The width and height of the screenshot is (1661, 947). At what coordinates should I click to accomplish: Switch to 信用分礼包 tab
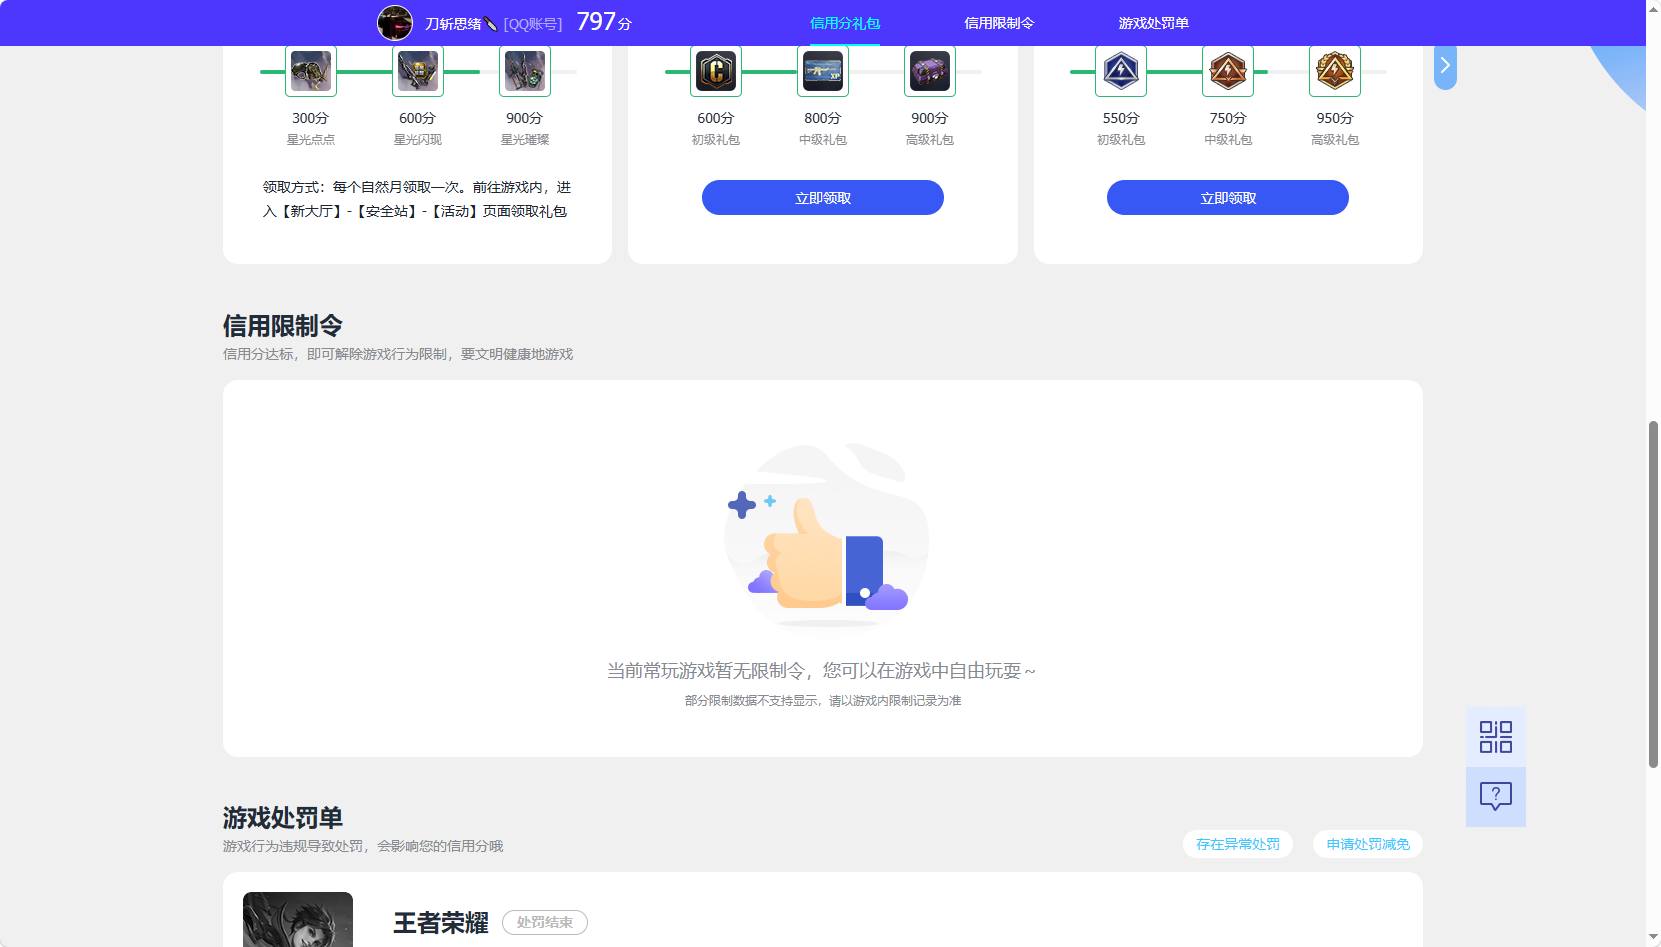[x=845, y=23]
